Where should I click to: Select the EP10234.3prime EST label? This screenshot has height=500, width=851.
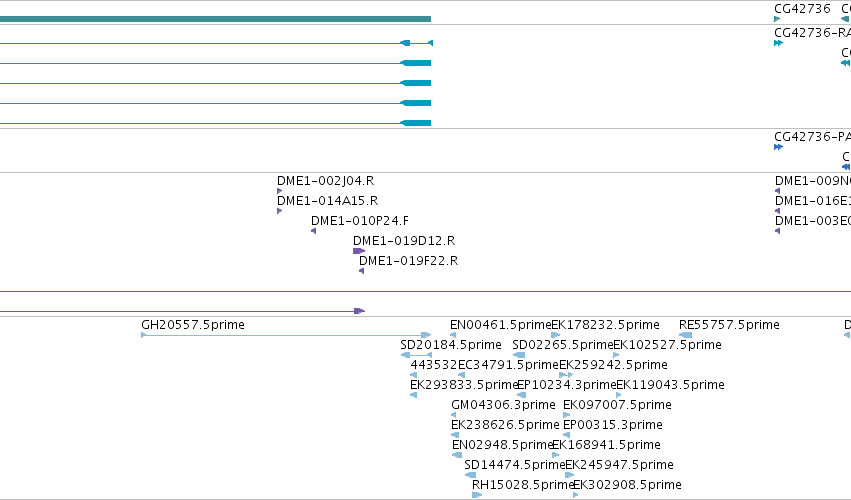(x=567, y=385)
